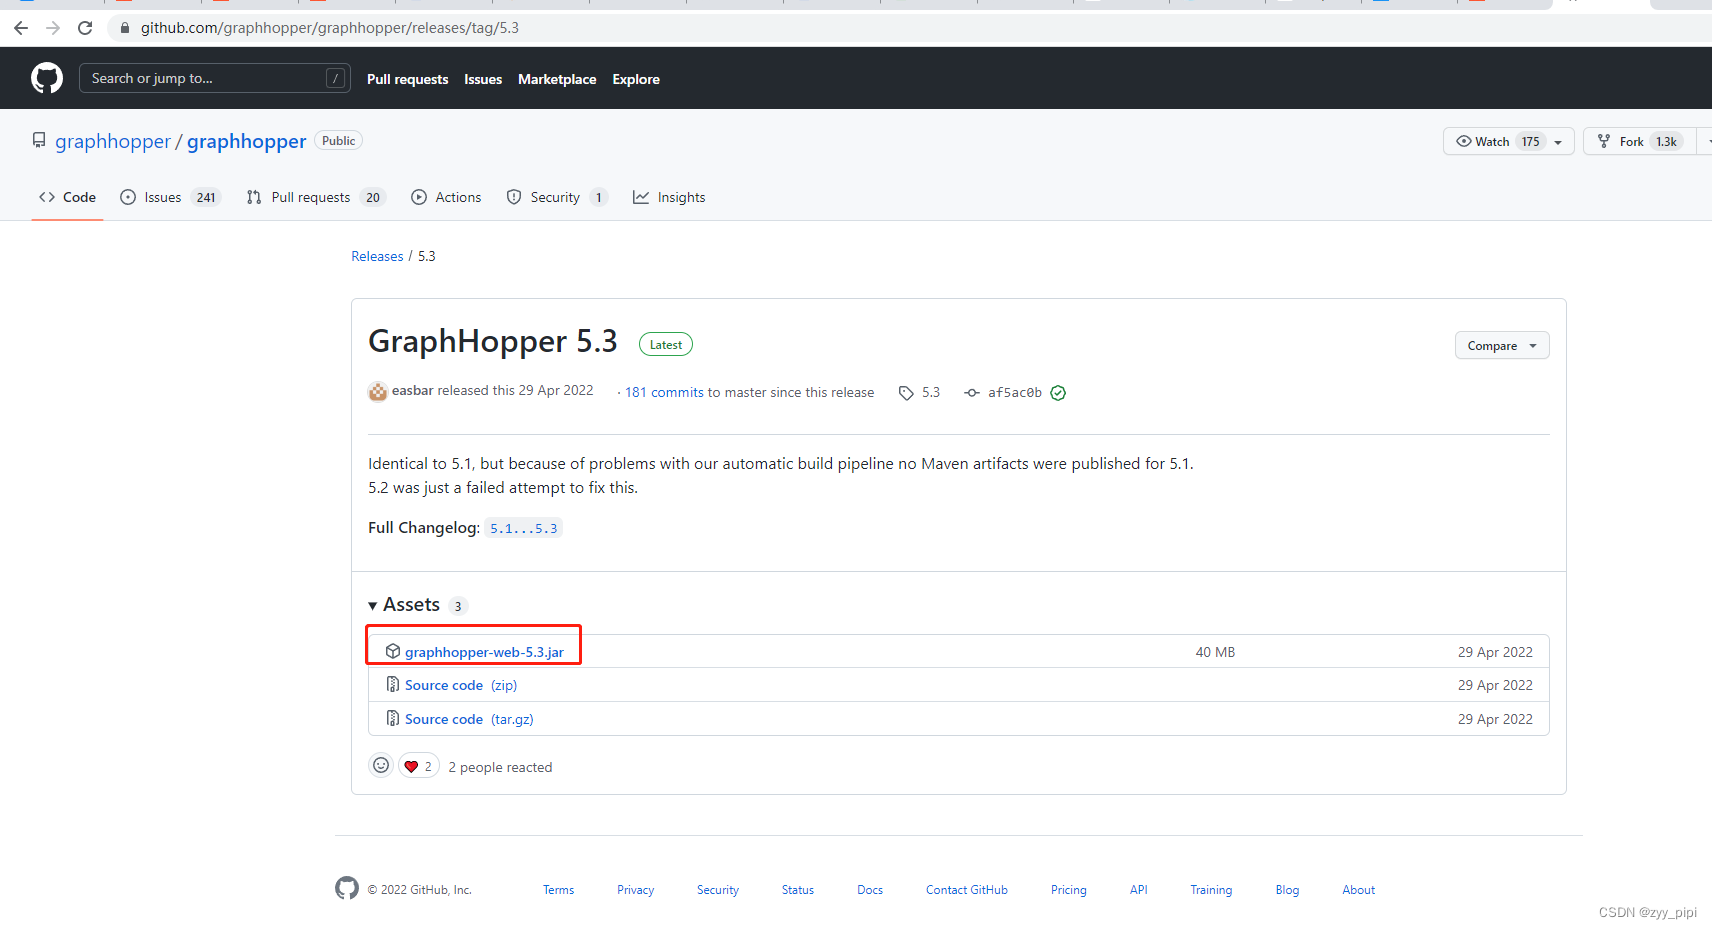Collapse the Assets section
This screenshot has height=929, width=1712.
point(373,605)
